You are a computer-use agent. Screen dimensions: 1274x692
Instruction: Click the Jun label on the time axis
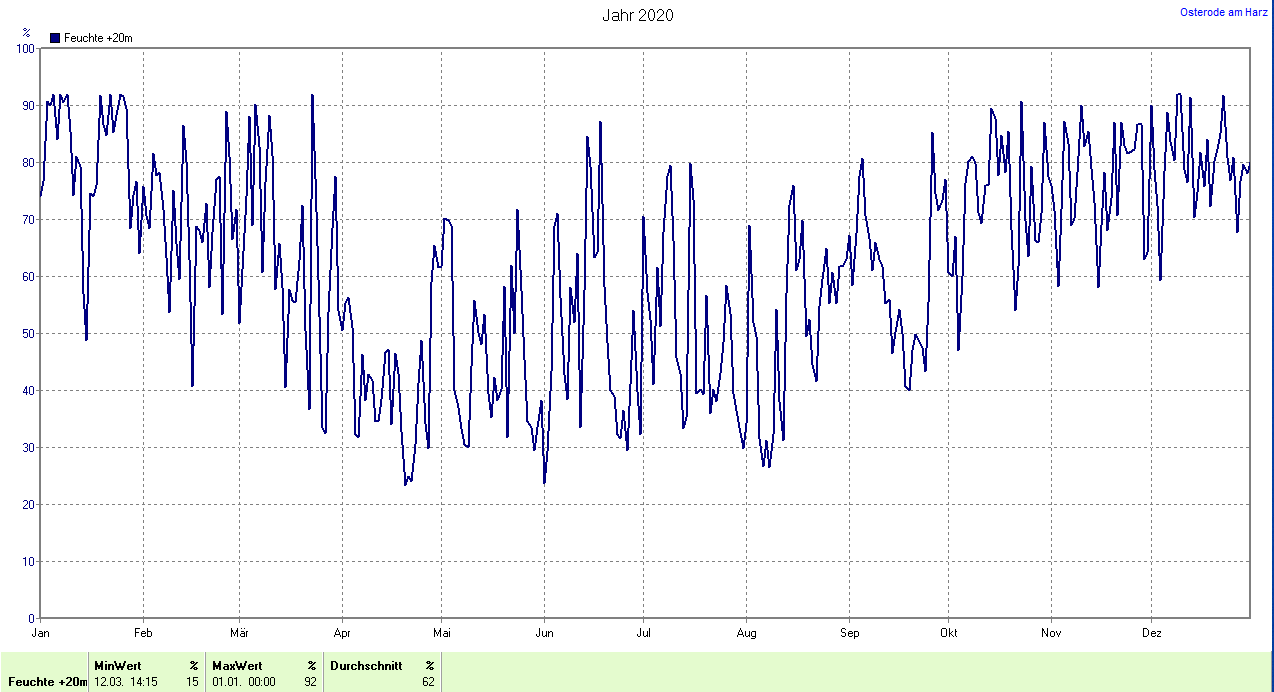[544, 633]
